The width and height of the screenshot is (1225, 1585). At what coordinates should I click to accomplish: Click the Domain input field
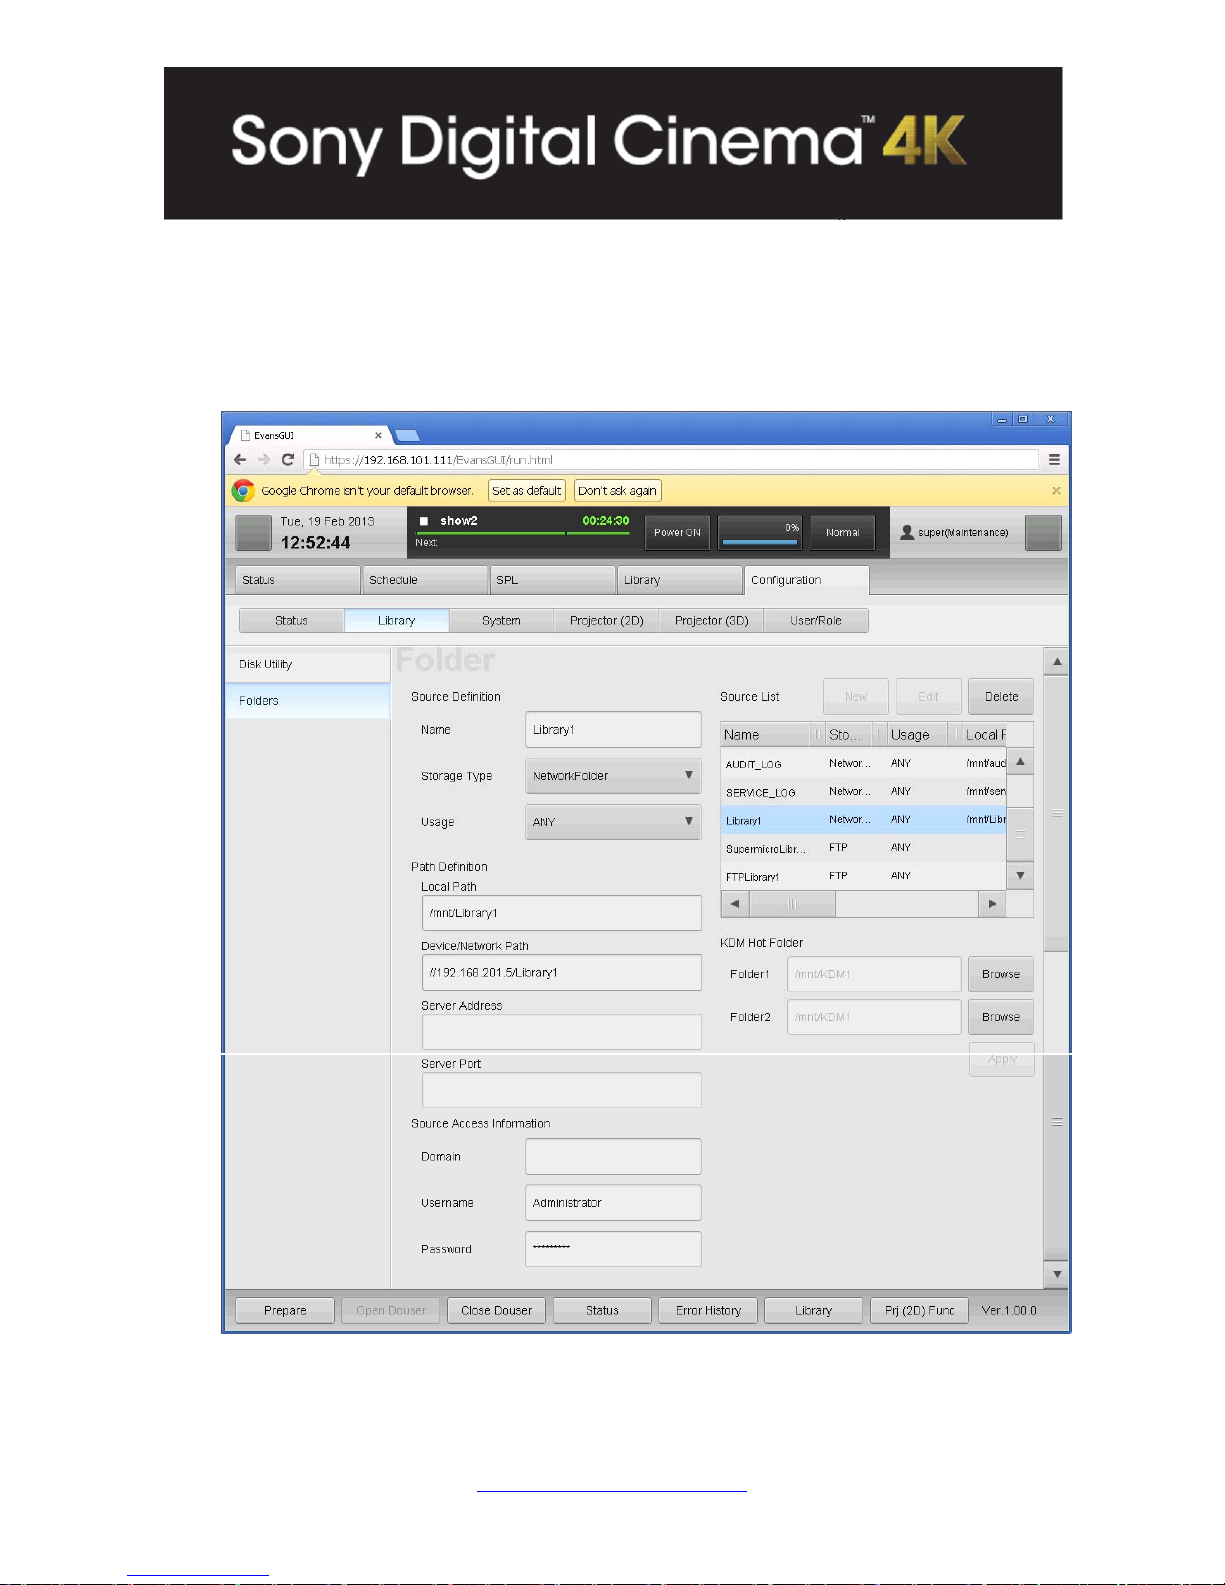613,1157
